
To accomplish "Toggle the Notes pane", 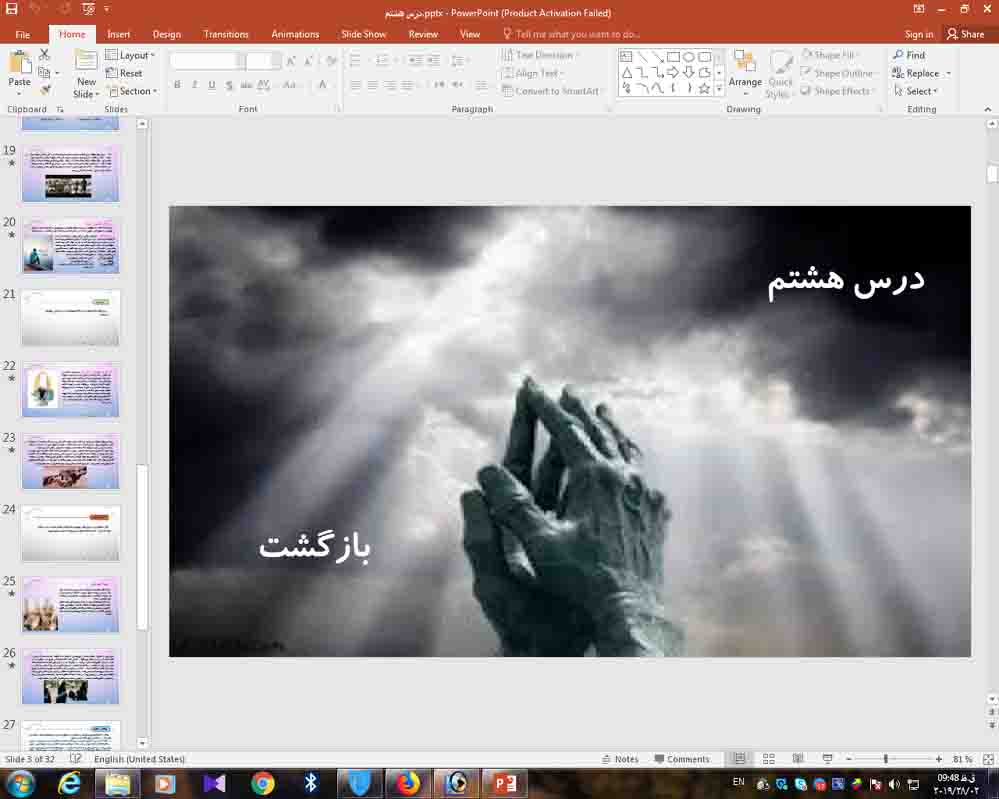I will (x=620, y=759).
